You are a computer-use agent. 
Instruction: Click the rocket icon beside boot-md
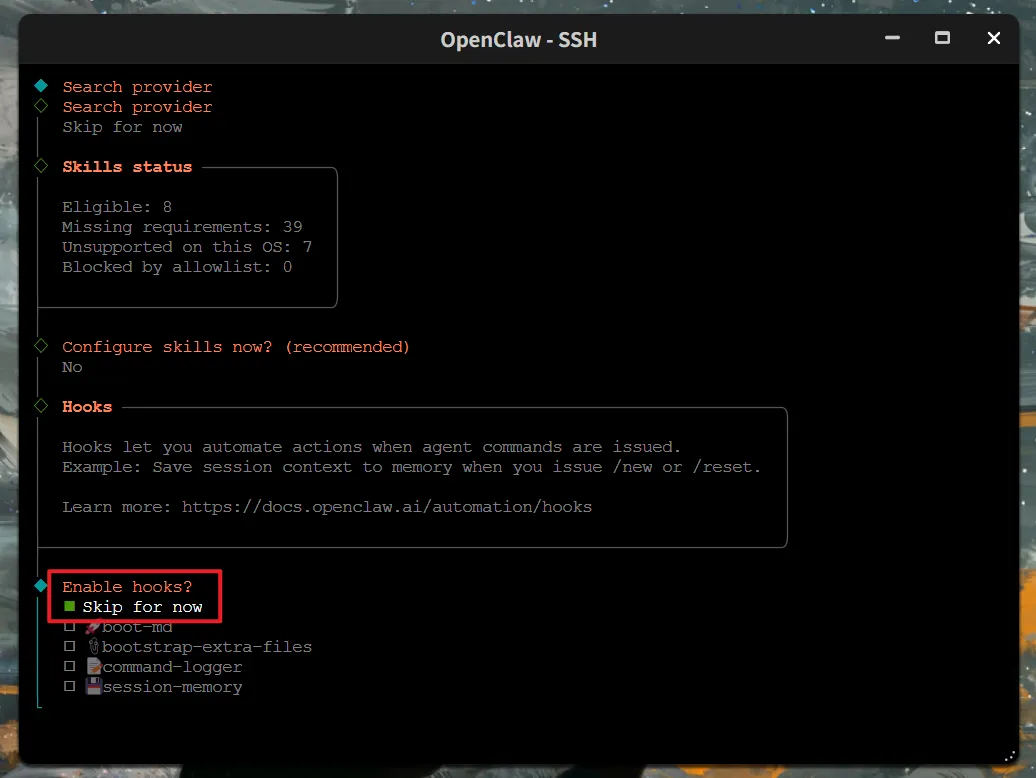click(x=92, y=627)
